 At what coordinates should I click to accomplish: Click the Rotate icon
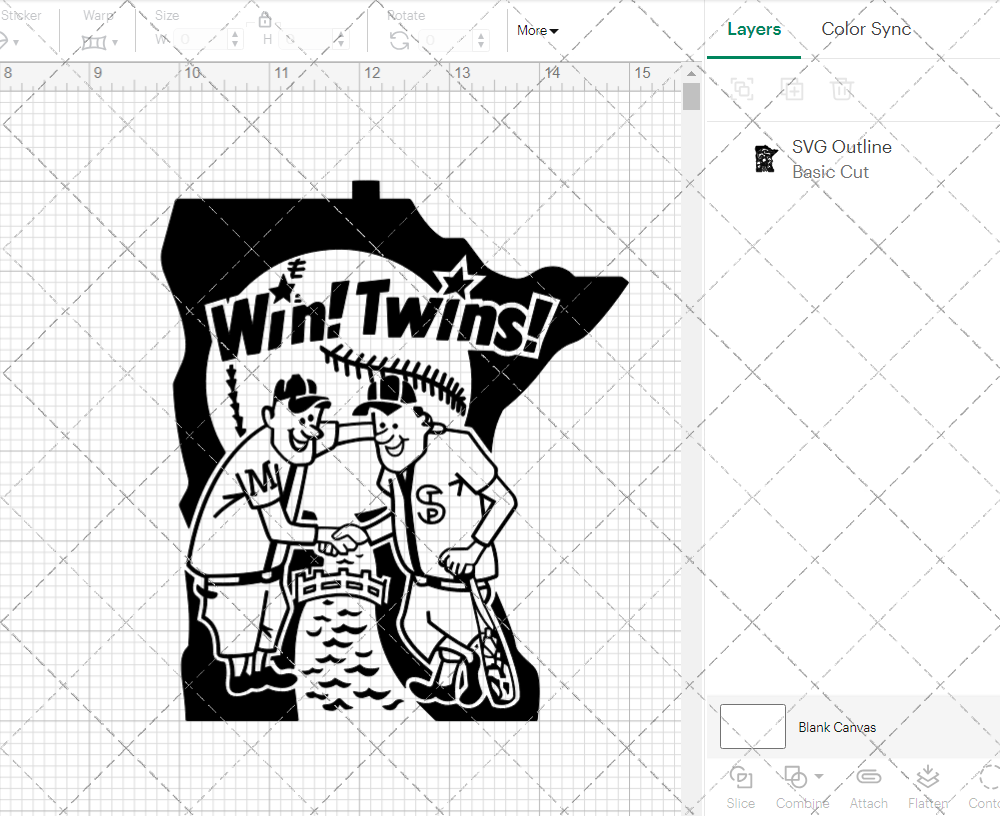(x=400, y=41)
